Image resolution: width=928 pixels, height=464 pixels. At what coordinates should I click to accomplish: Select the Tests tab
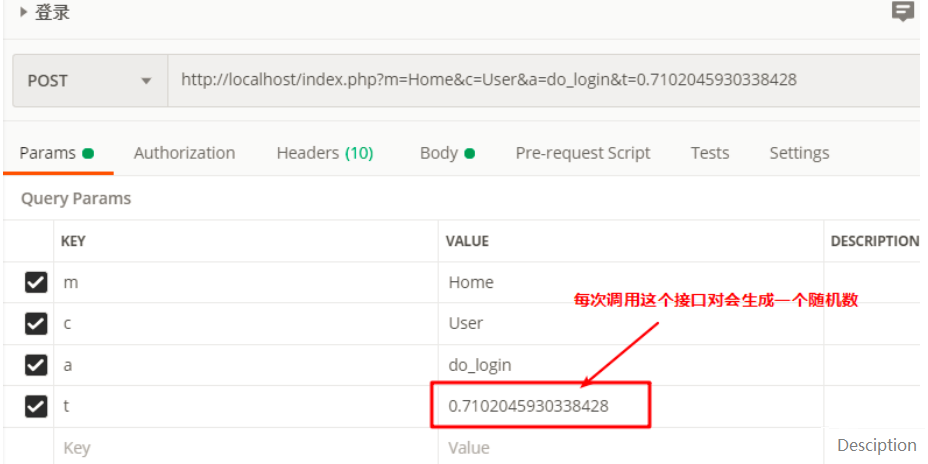709,153
